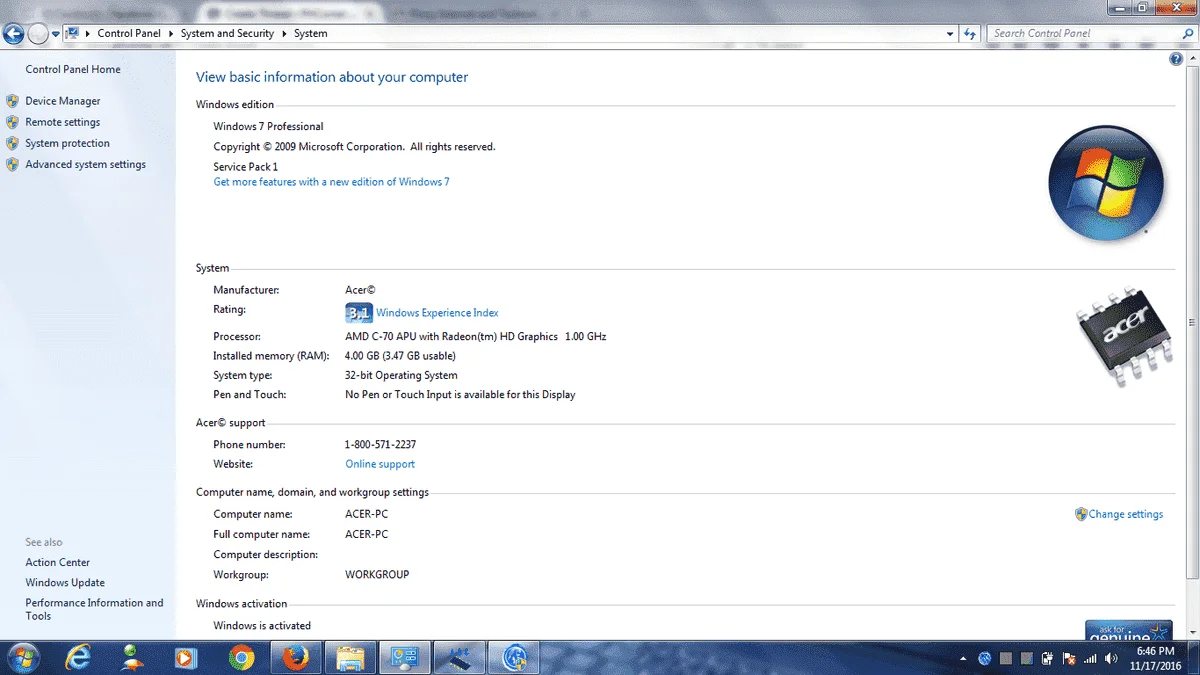Click the 32-bit Operating System text

(x=401, y=375)
